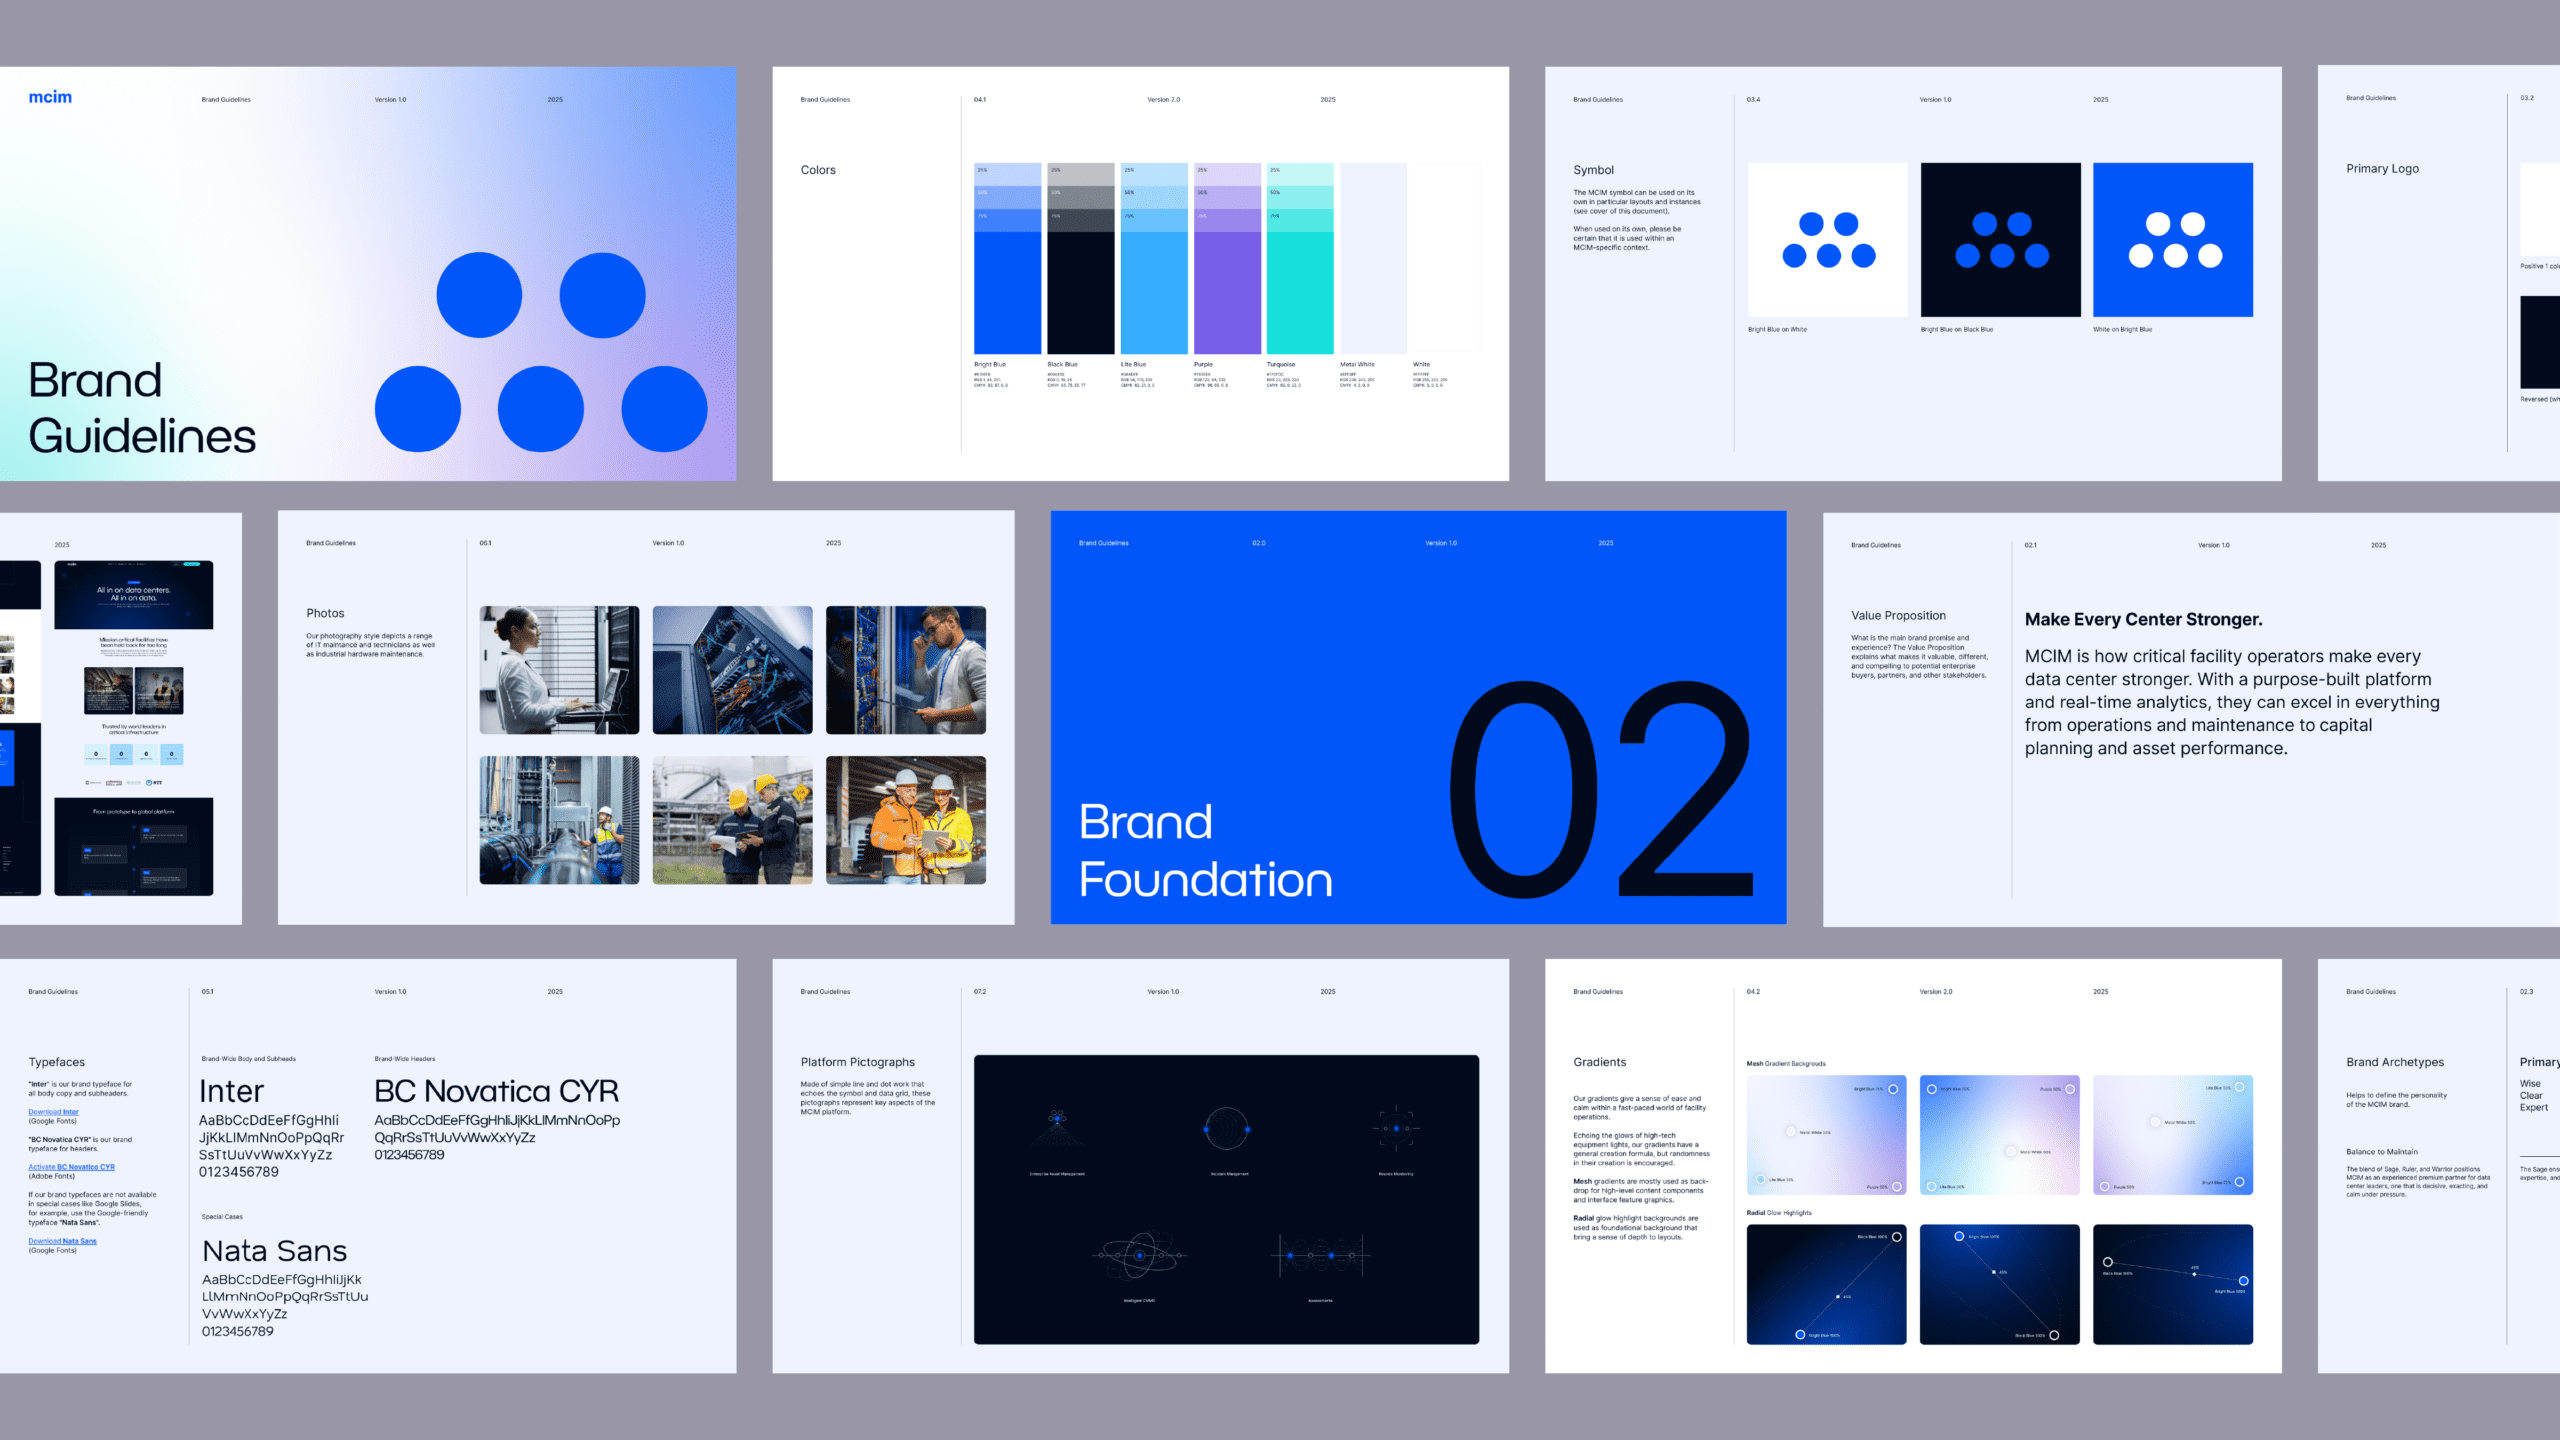The image size is (2560, 1440).
Task: Click the first Mesh Gradient Backgrounds sample
Action: pyautogui.click(x=1826, y=1135)
